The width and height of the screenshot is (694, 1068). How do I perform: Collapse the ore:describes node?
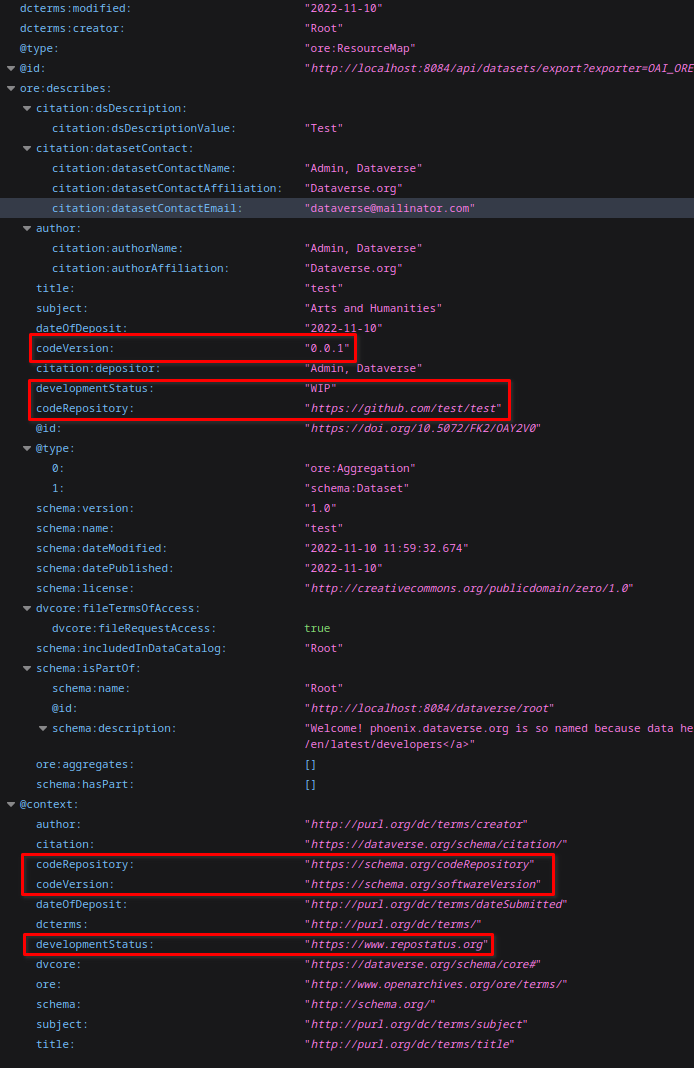point(11,89)
